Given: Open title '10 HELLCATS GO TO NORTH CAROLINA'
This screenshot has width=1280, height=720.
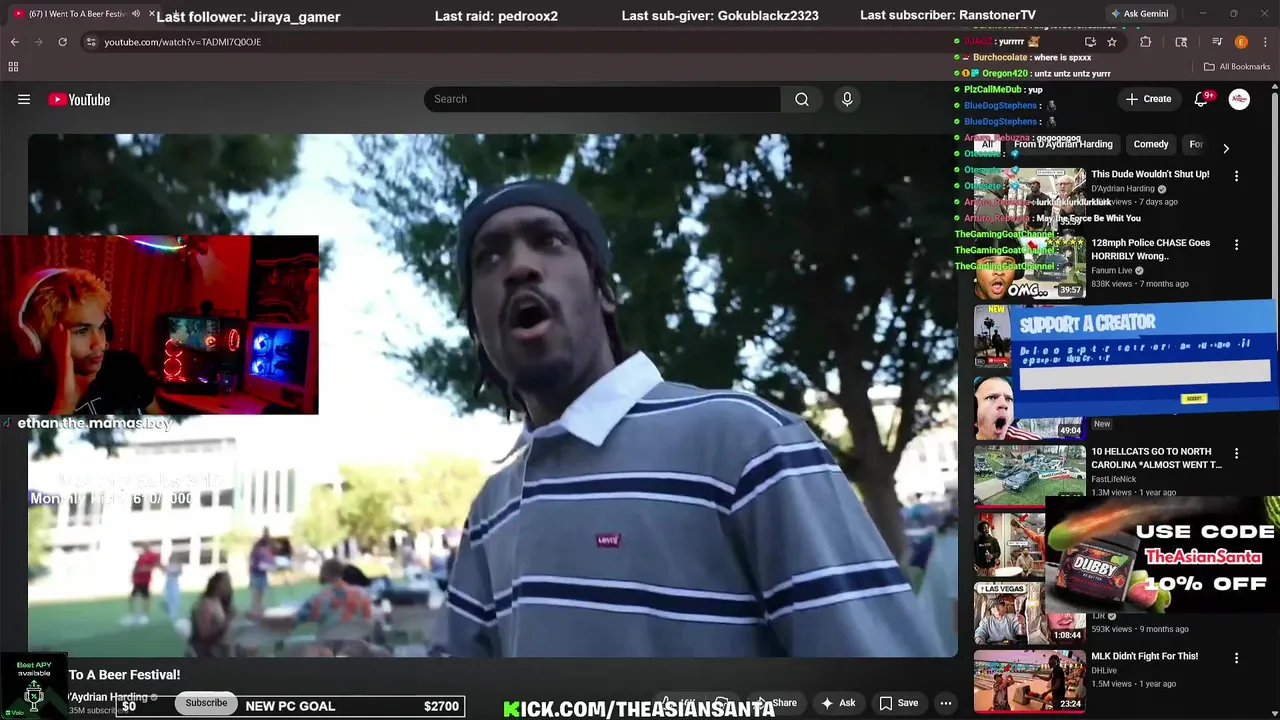Looking at the screenshot, I should pyautogui.click(x=1156, y=458).
